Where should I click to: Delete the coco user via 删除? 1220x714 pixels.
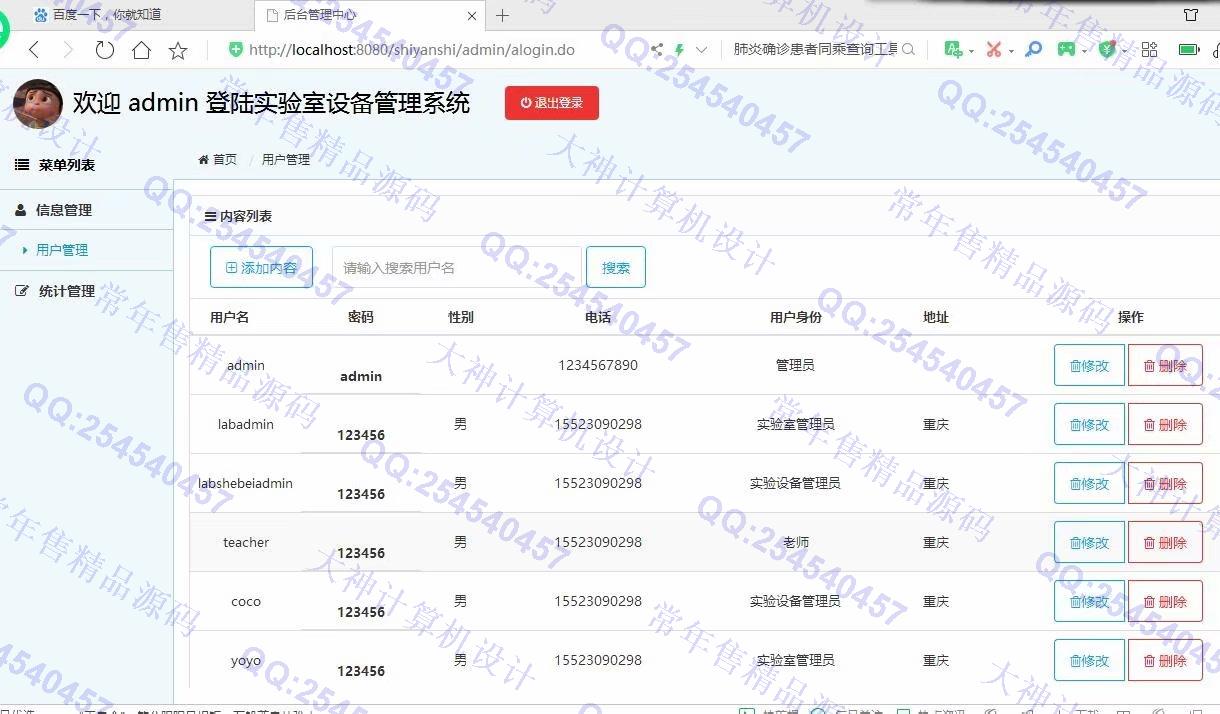click(1165, 601)
